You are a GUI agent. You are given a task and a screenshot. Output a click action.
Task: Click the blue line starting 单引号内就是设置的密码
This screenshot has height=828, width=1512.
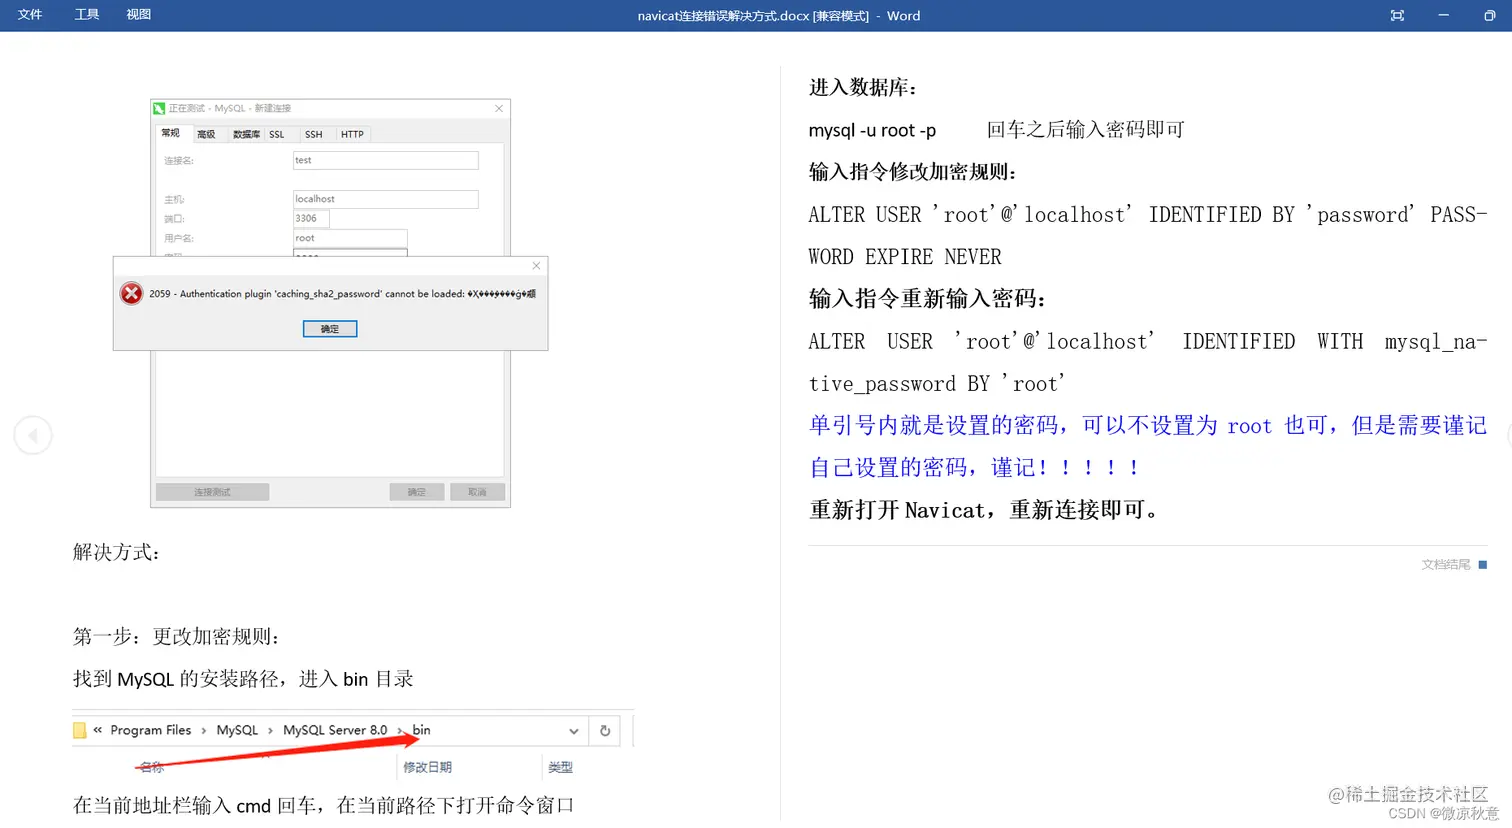pyautogui.click(x=1148, y=425)
